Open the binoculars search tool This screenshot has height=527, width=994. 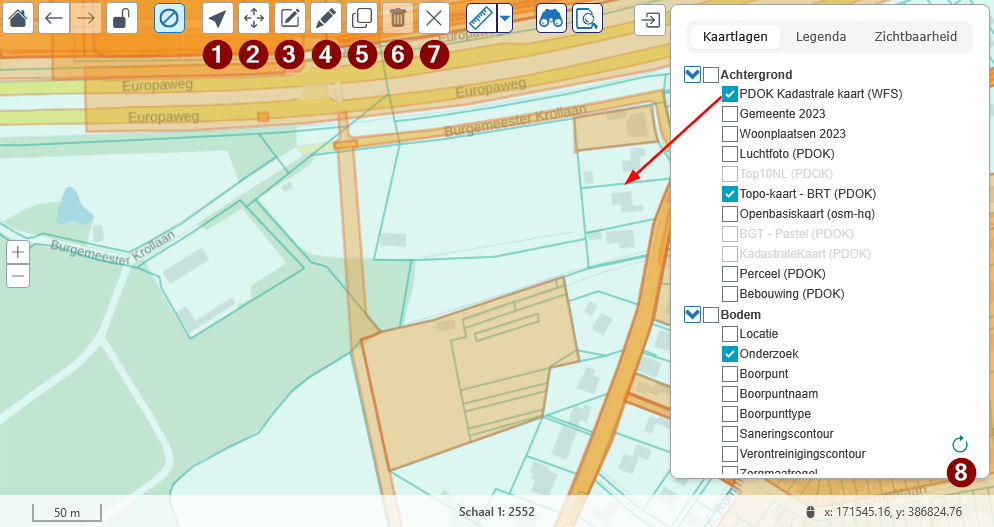click(551, 18)
